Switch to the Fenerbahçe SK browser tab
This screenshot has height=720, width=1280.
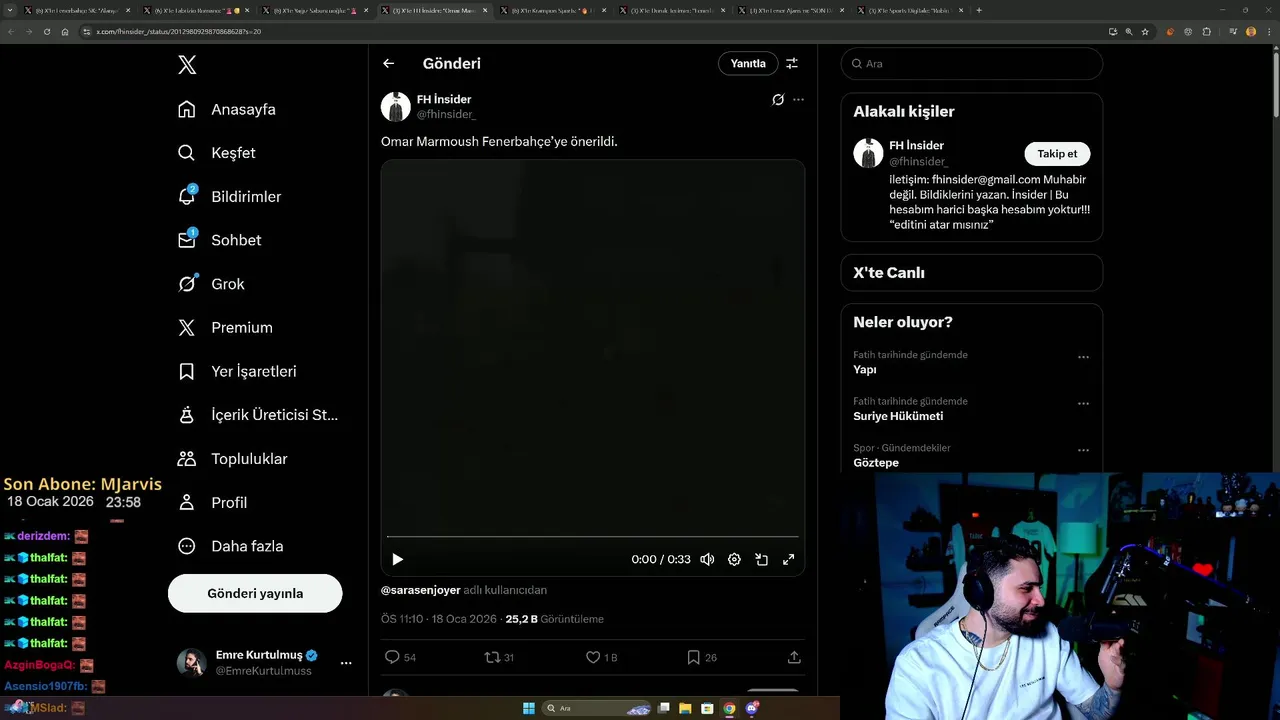tap(77, 10)
